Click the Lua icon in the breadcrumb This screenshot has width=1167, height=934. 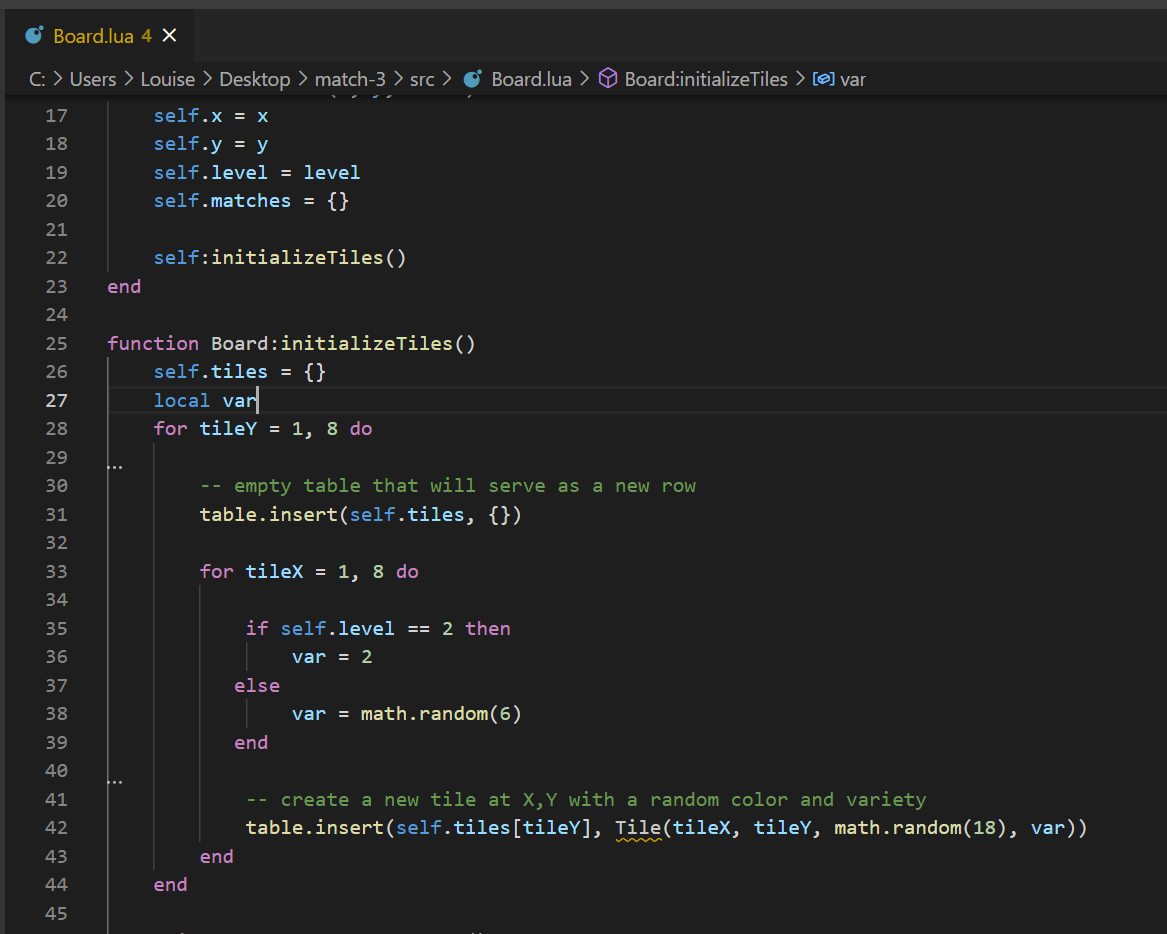(473, 79)
